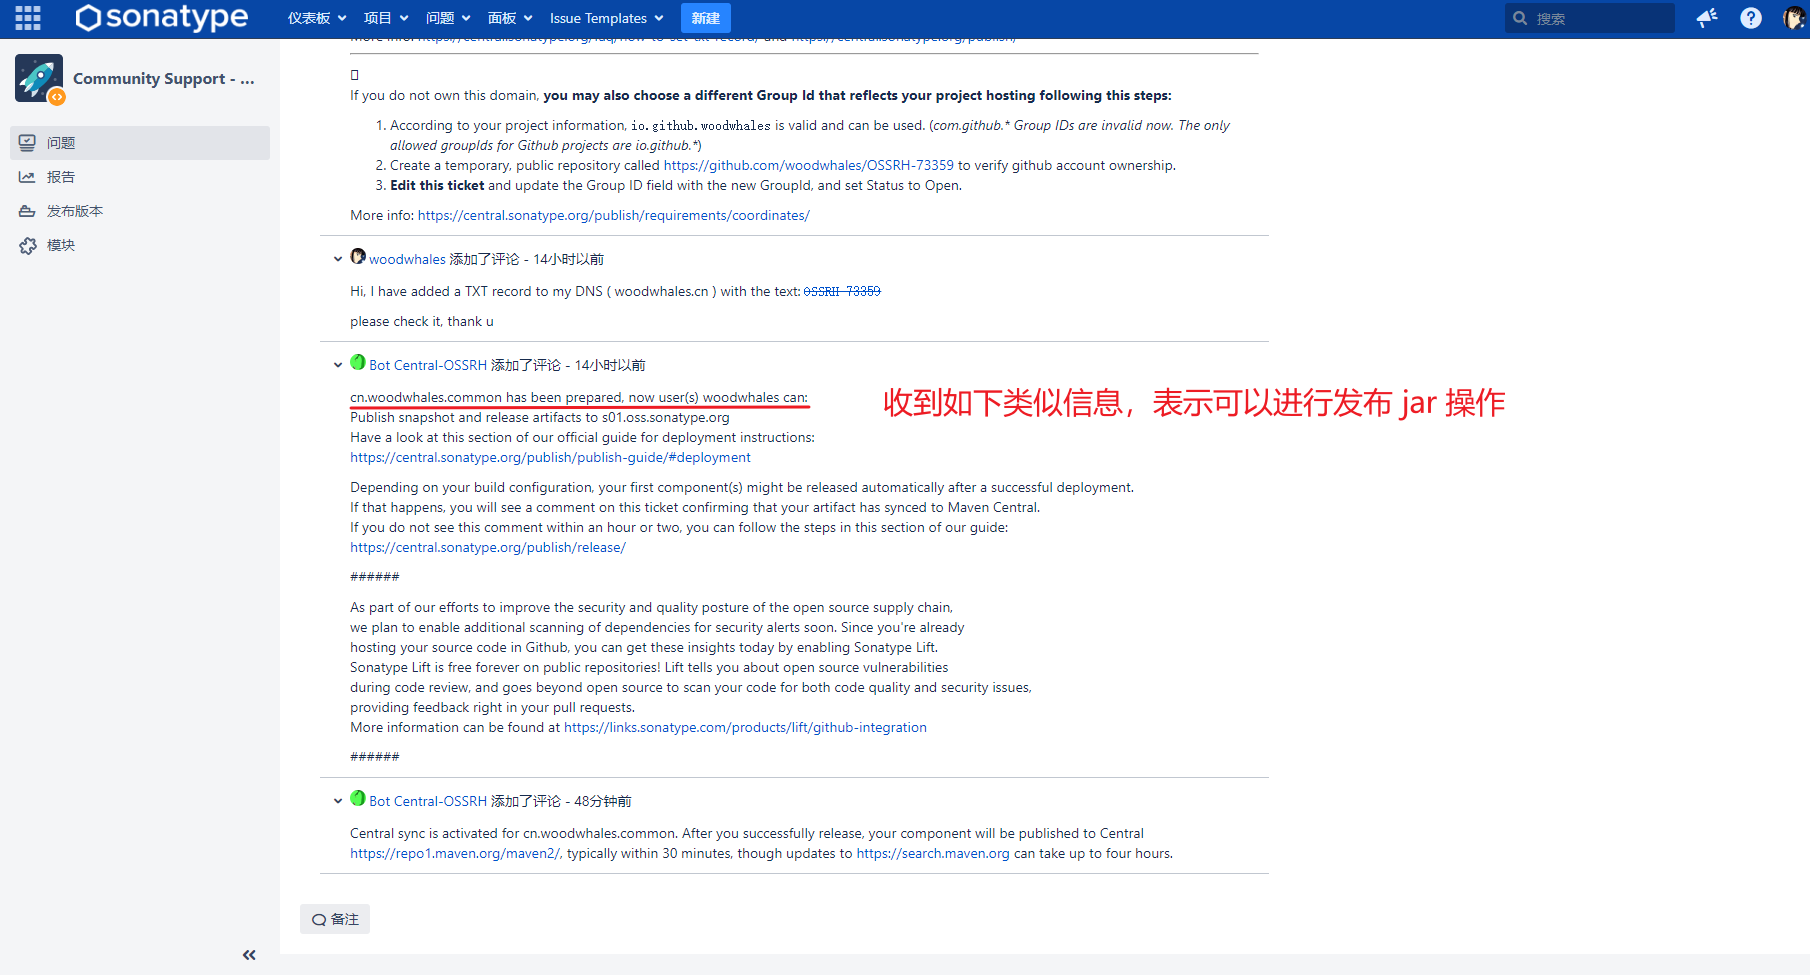
Task: Open Bot Central-OSSRH author link, 48分钟前 comment
Action: click(428, 801)
